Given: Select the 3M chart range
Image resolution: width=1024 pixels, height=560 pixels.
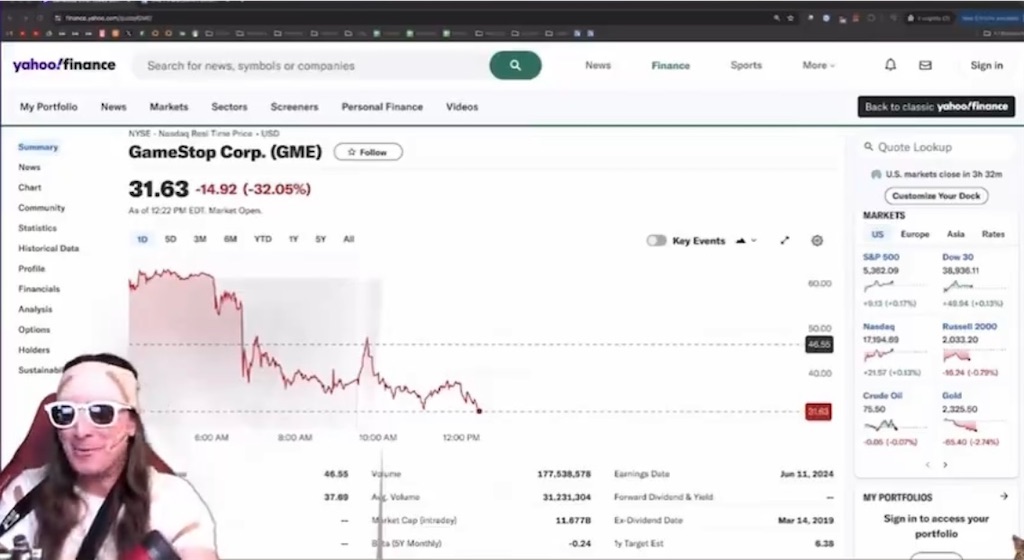Looking at the screenshot, I should click(200, 240).
